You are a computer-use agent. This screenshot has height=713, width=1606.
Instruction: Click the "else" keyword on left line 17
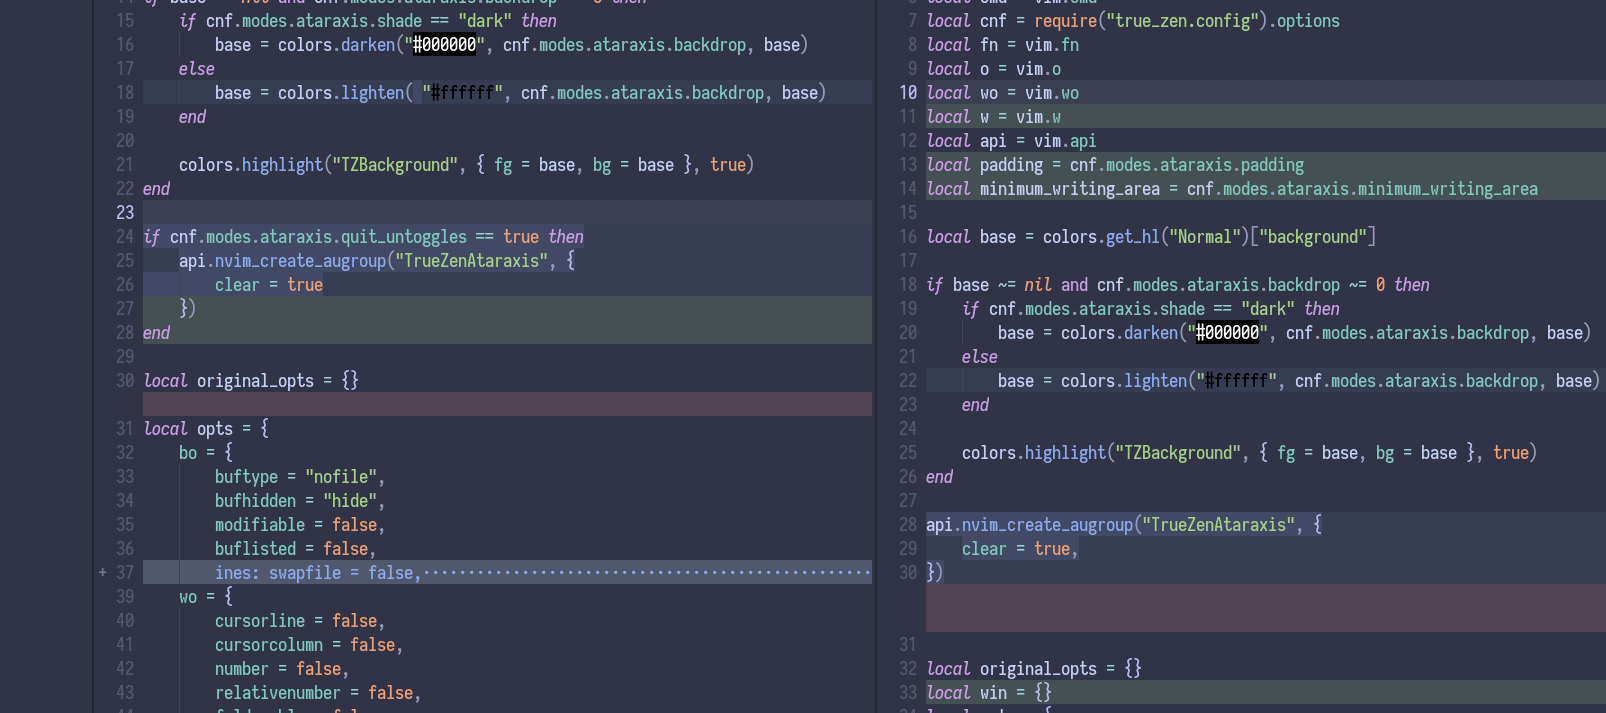coord(197,69)
